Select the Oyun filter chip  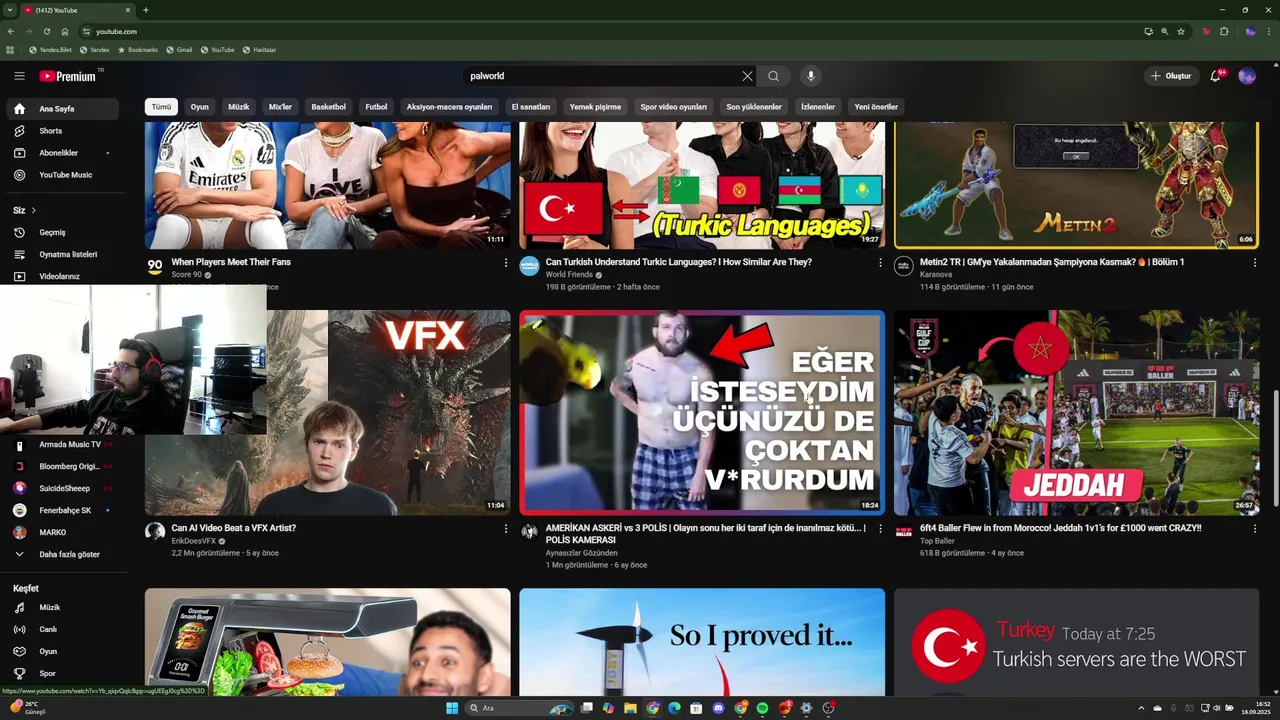pos(200,107)
